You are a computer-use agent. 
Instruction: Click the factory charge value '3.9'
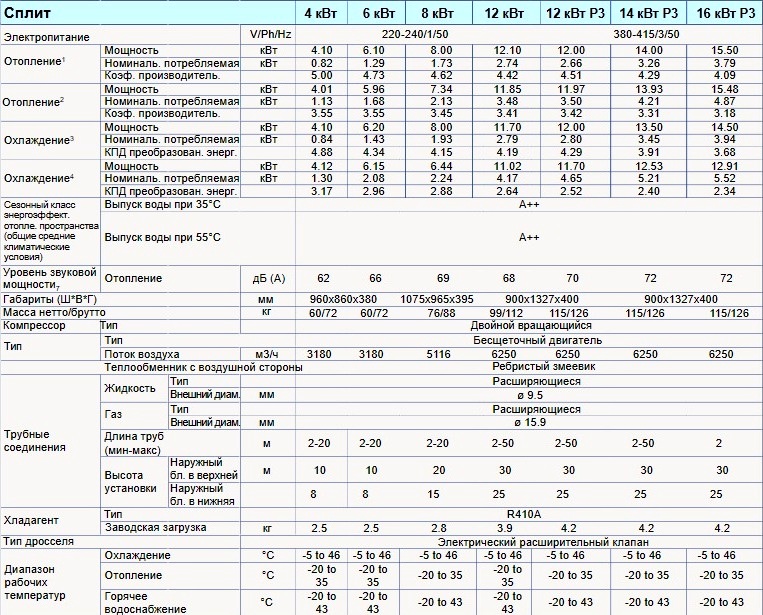505,528
